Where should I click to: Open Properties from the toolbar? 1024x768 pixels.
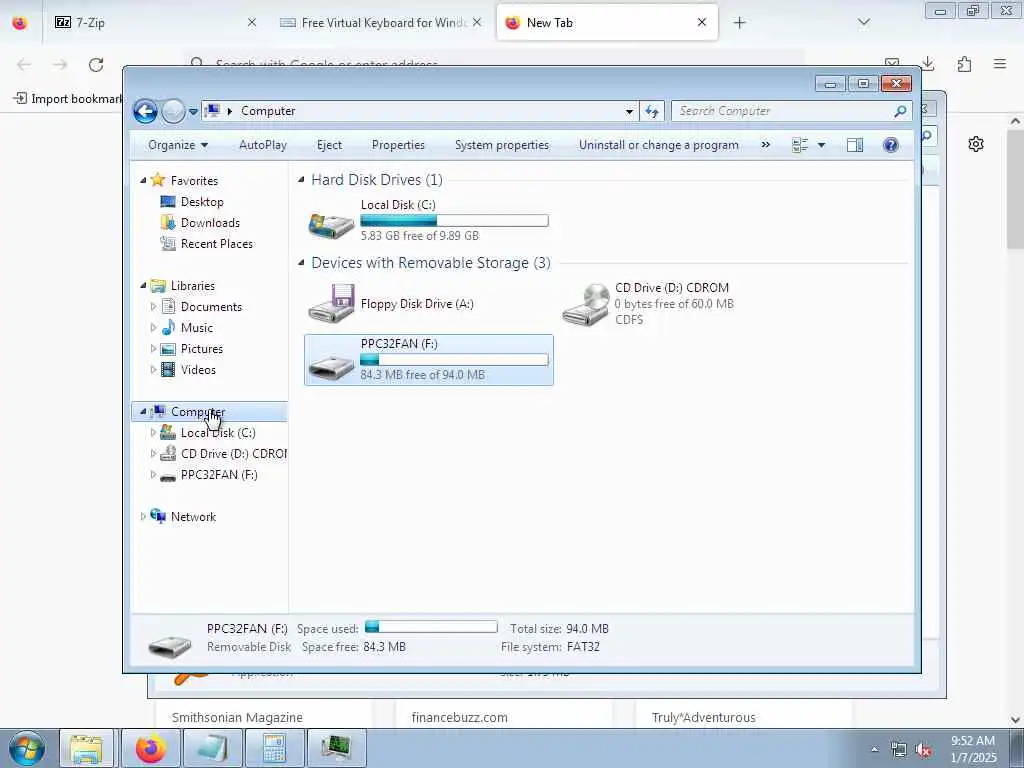(398, 145)
